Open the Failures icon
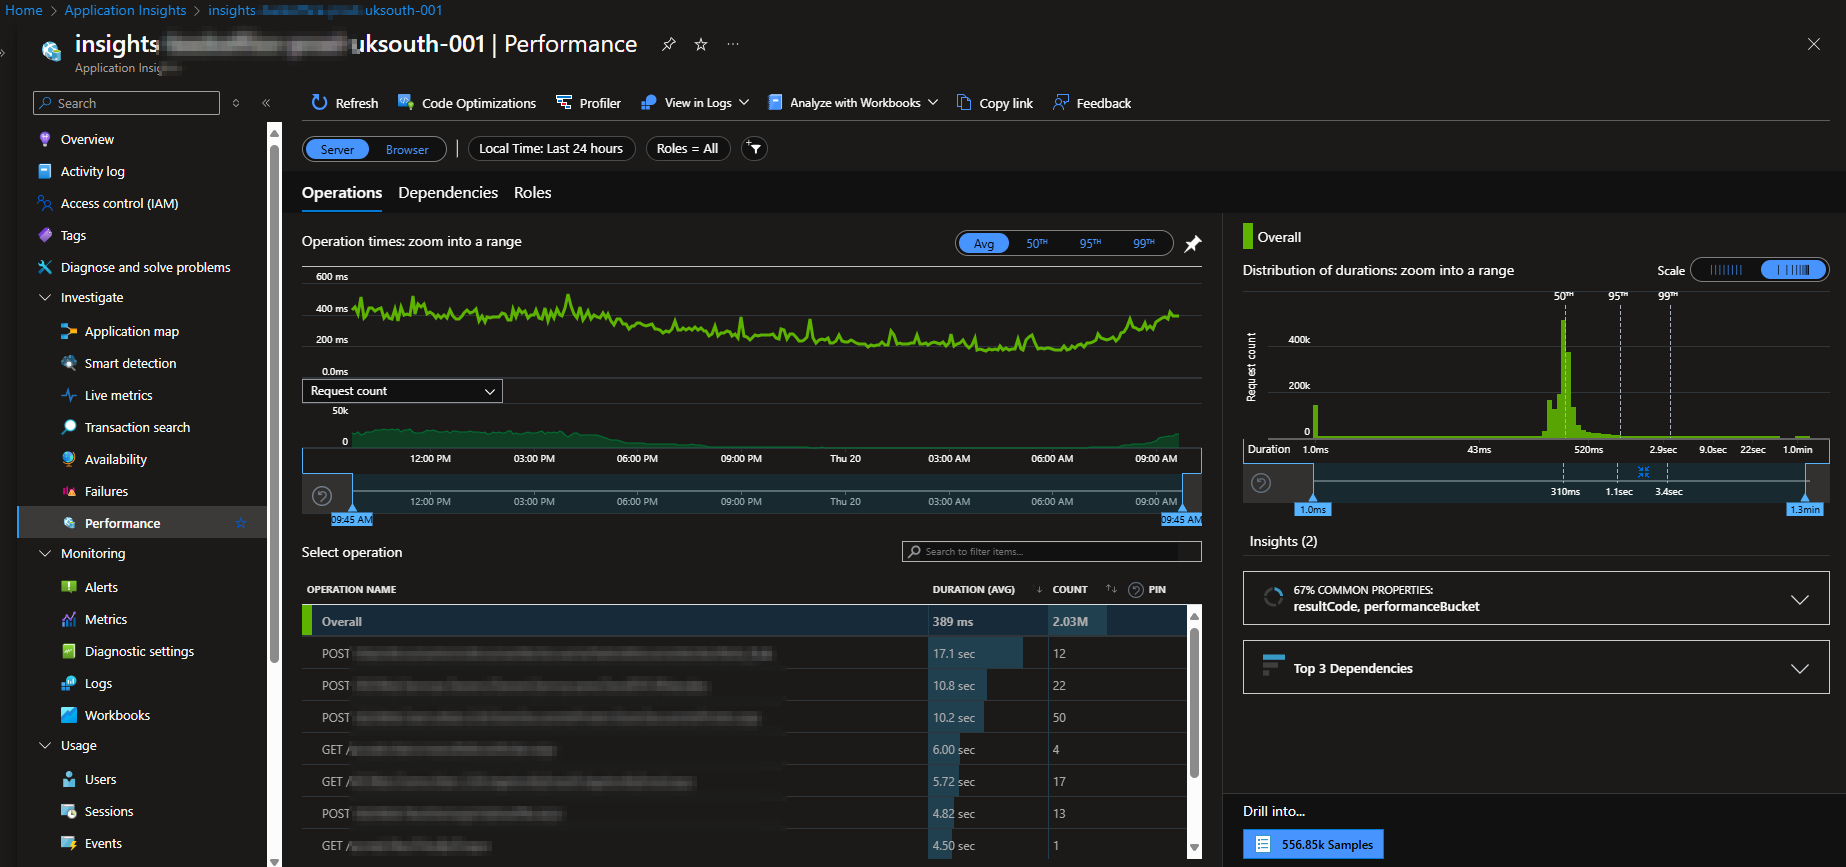1846x867 pixels. (x=68, y=491)
